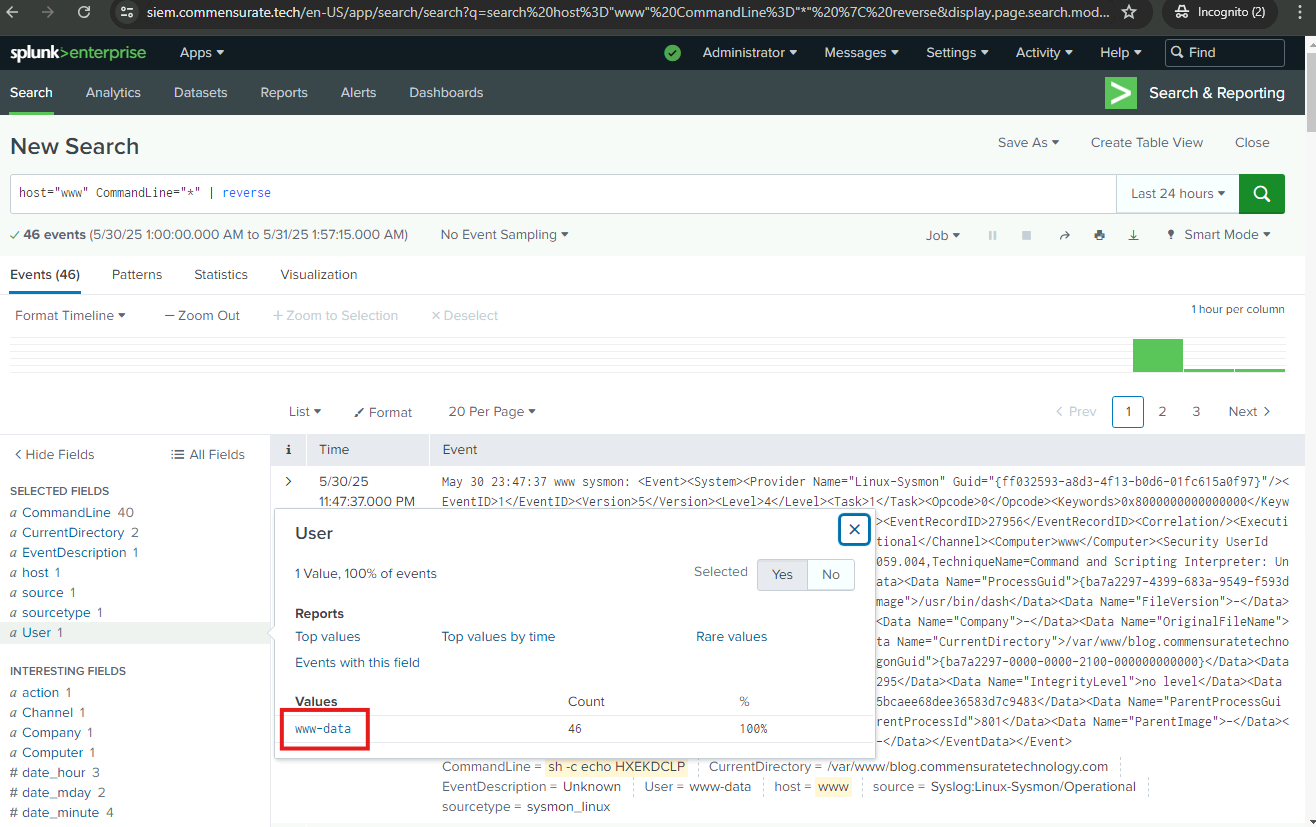Open the Smart Mode dropdown
1316x827 pixels.
(x=1219, y=235)
